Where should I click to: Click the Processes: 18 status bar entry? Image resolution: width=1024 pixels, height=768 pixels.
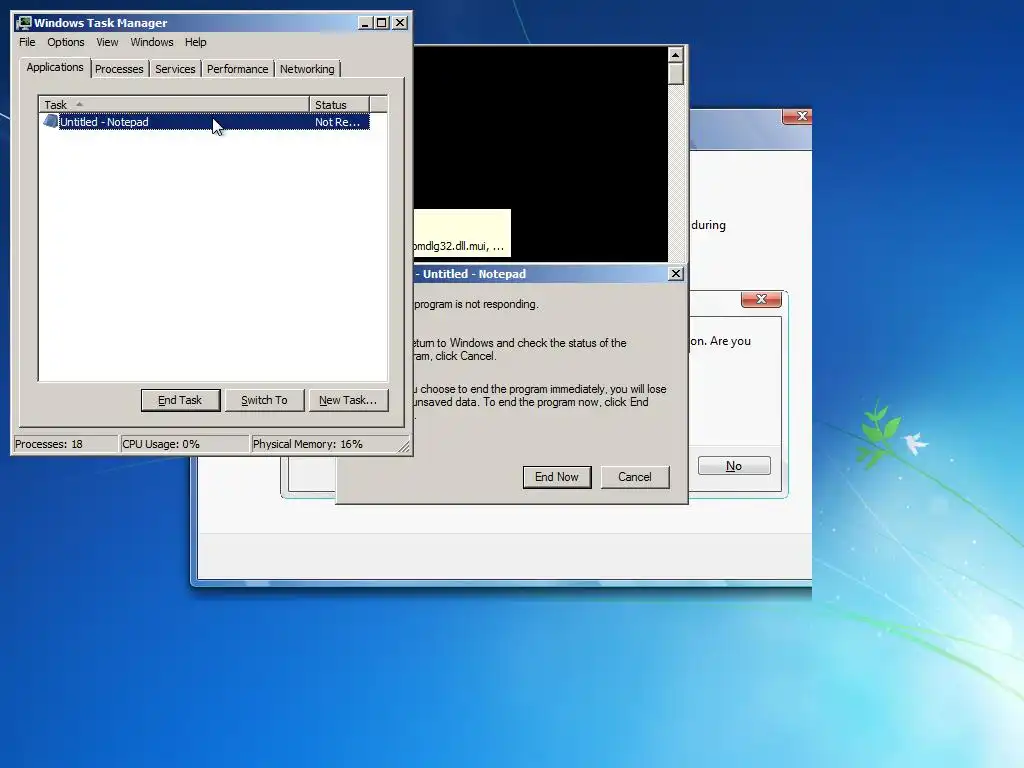pyautogui.click(x=65, y=444)
